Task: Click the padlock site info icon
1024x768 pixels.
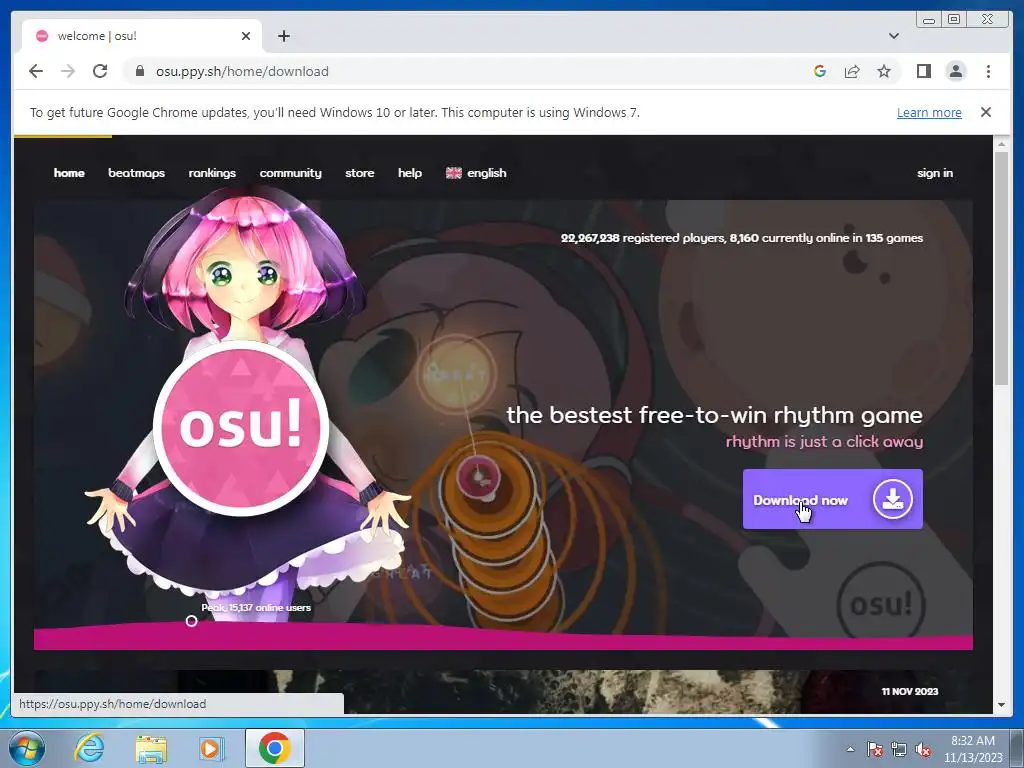Action: click(140, 71)
